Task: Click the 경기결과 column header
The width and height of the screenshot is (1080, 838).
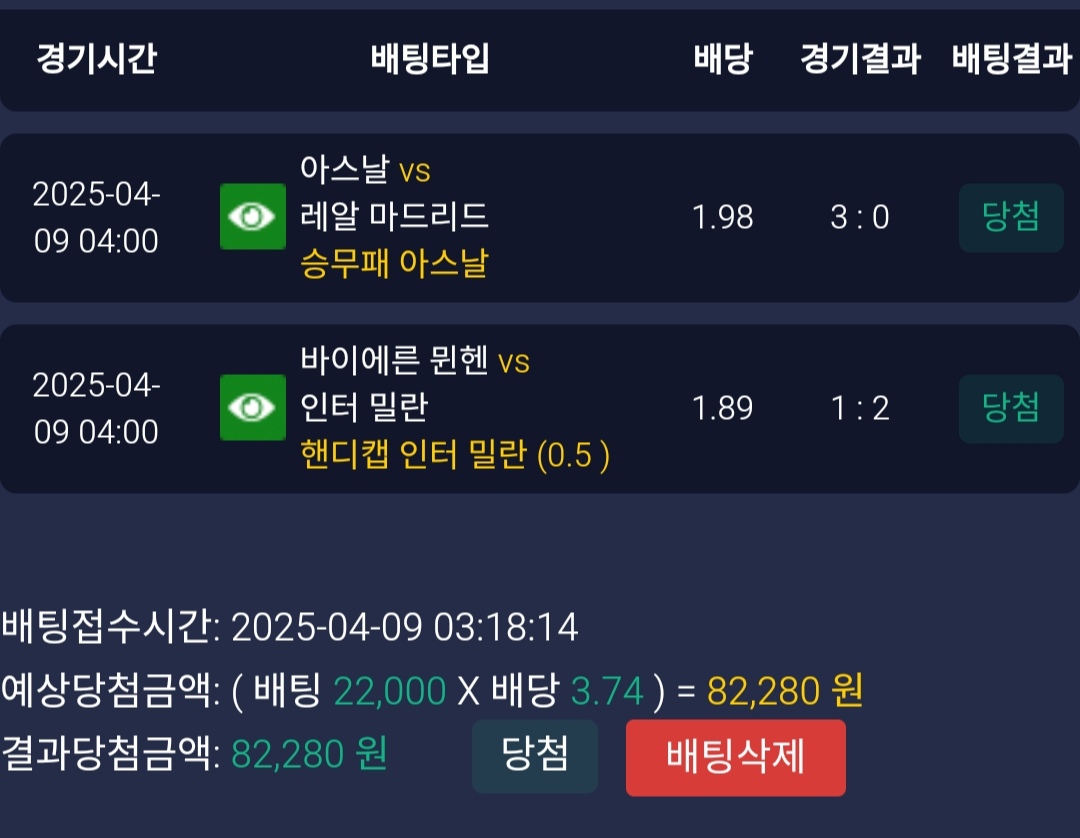Action: tap(860, 59)
